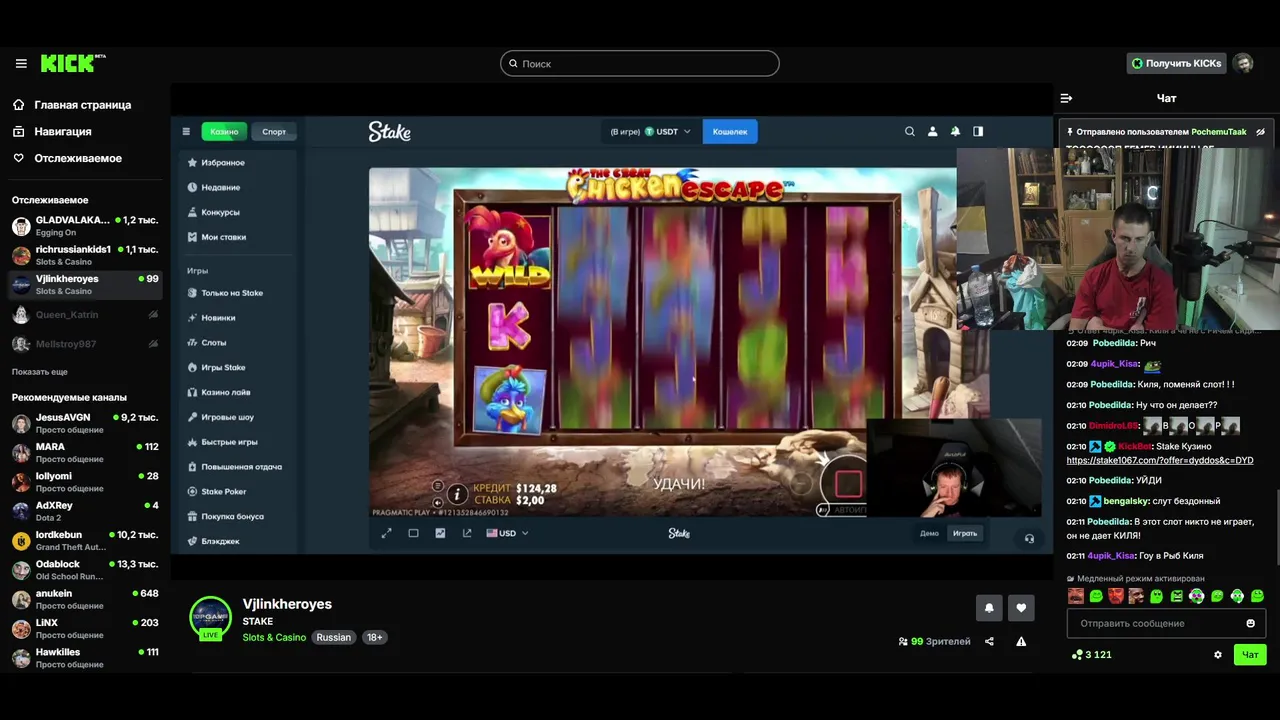Open the USDT balance dropdown
This screenshot has width=1280, height=720.
point(651,131)
